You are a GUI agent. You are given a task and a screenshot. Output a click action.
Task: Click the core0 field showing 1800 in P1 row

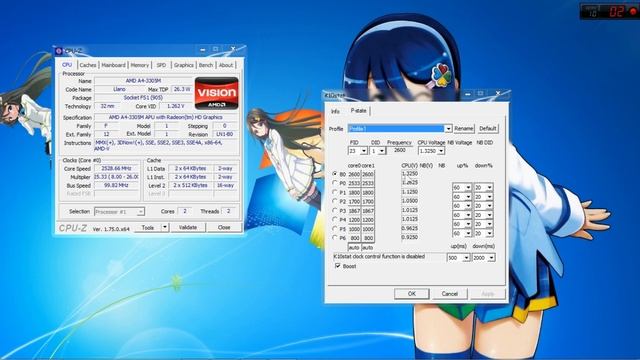pyautogui.click(x=354, y=192)
